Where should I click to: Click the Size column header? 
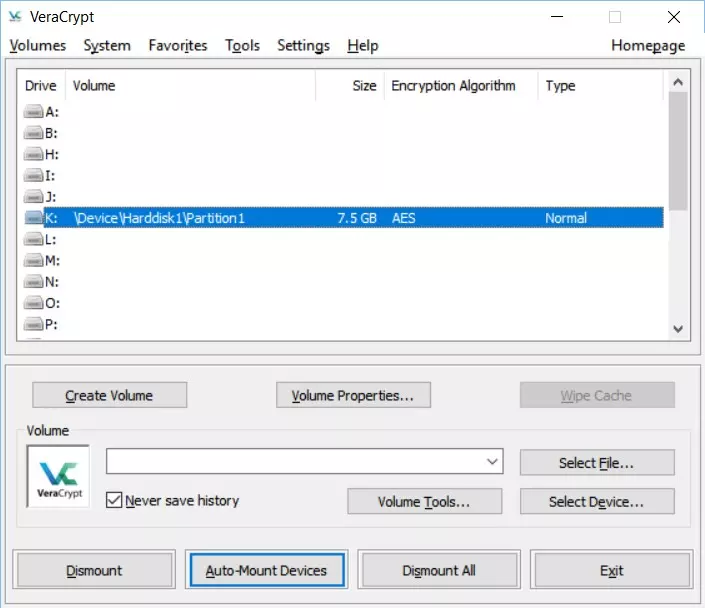click(x=350, y=85)
